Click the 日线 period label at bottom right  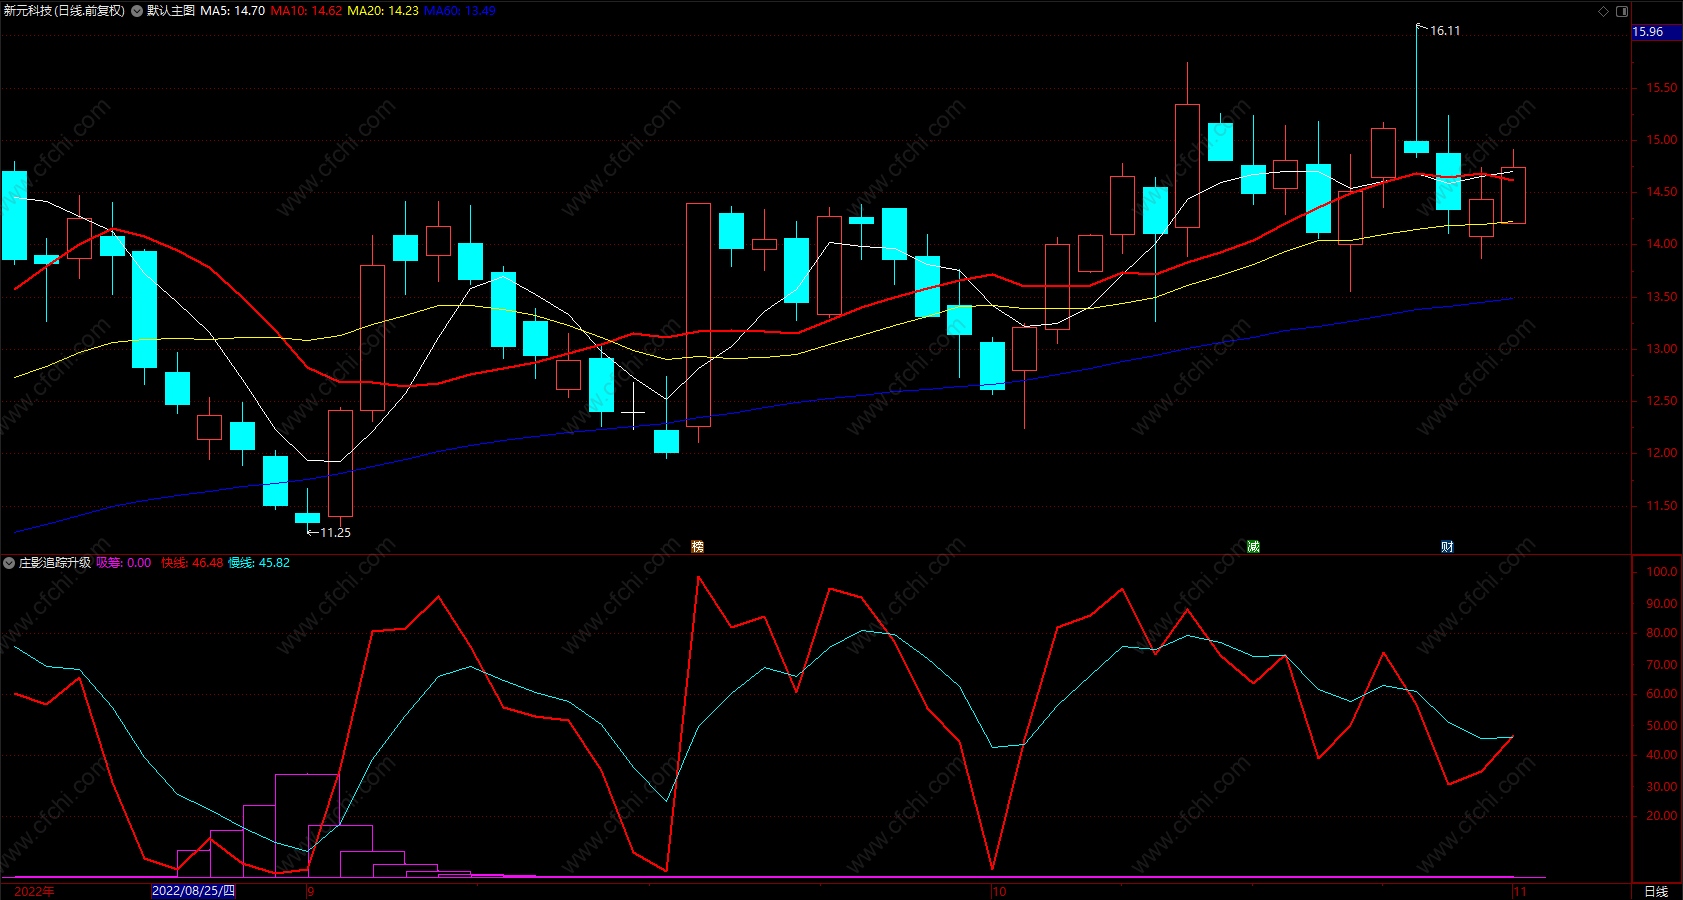click(x=1656, y=891)
